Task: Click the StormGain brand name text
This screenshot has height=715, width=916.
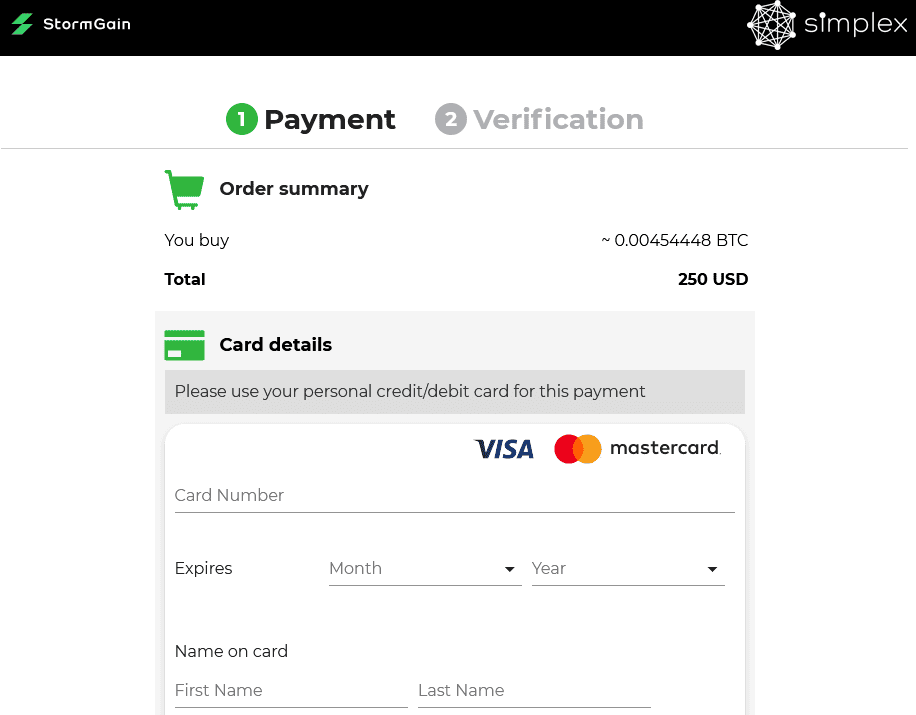Action: pos(87,24)
